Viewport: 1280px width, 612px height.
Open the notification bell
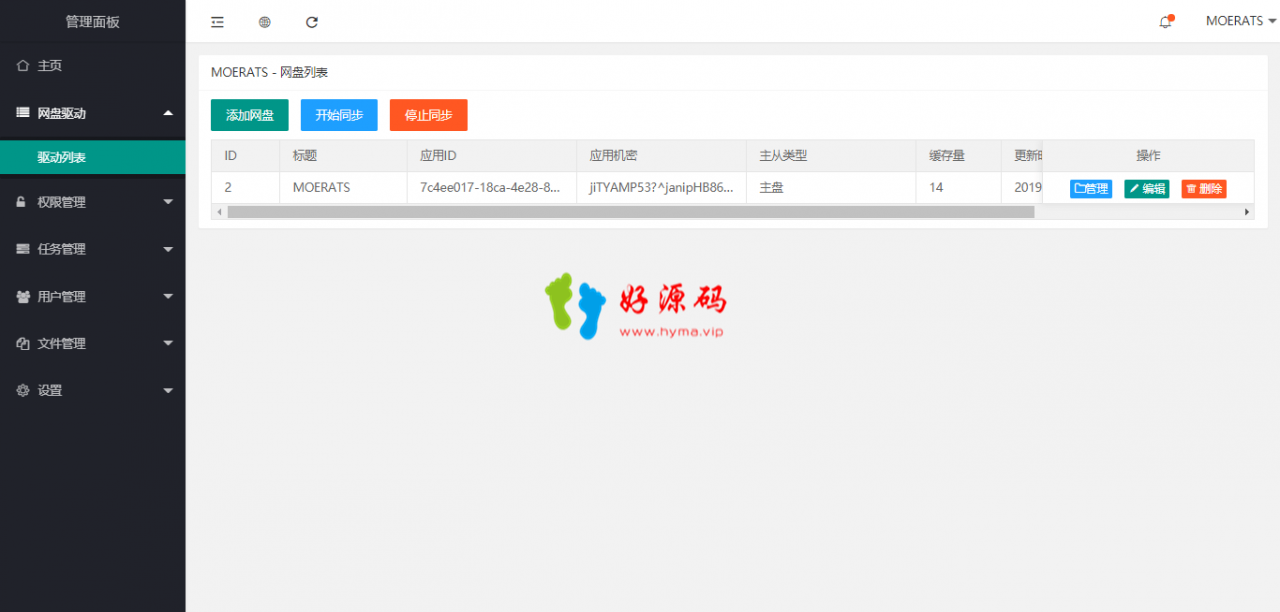(1165, 22)
